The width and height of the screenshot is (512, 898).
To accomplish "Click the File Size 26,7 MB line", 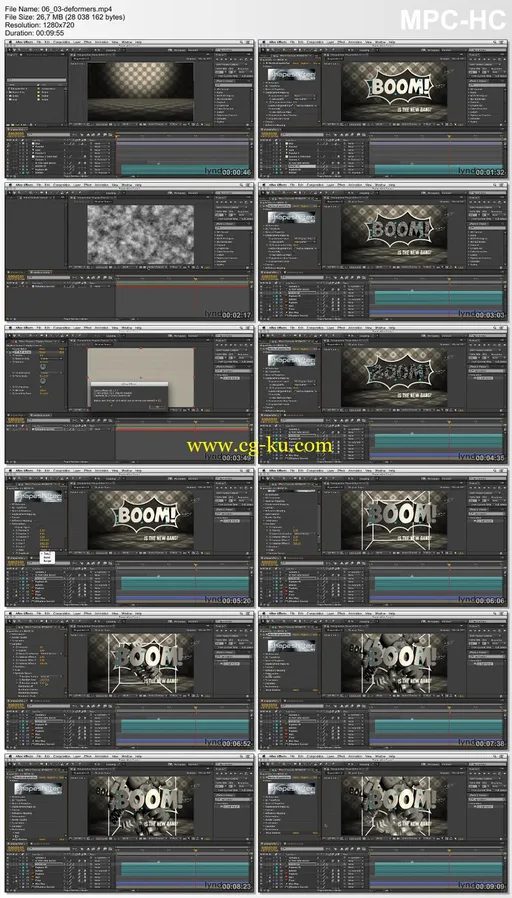I will [x=65, y=17].
